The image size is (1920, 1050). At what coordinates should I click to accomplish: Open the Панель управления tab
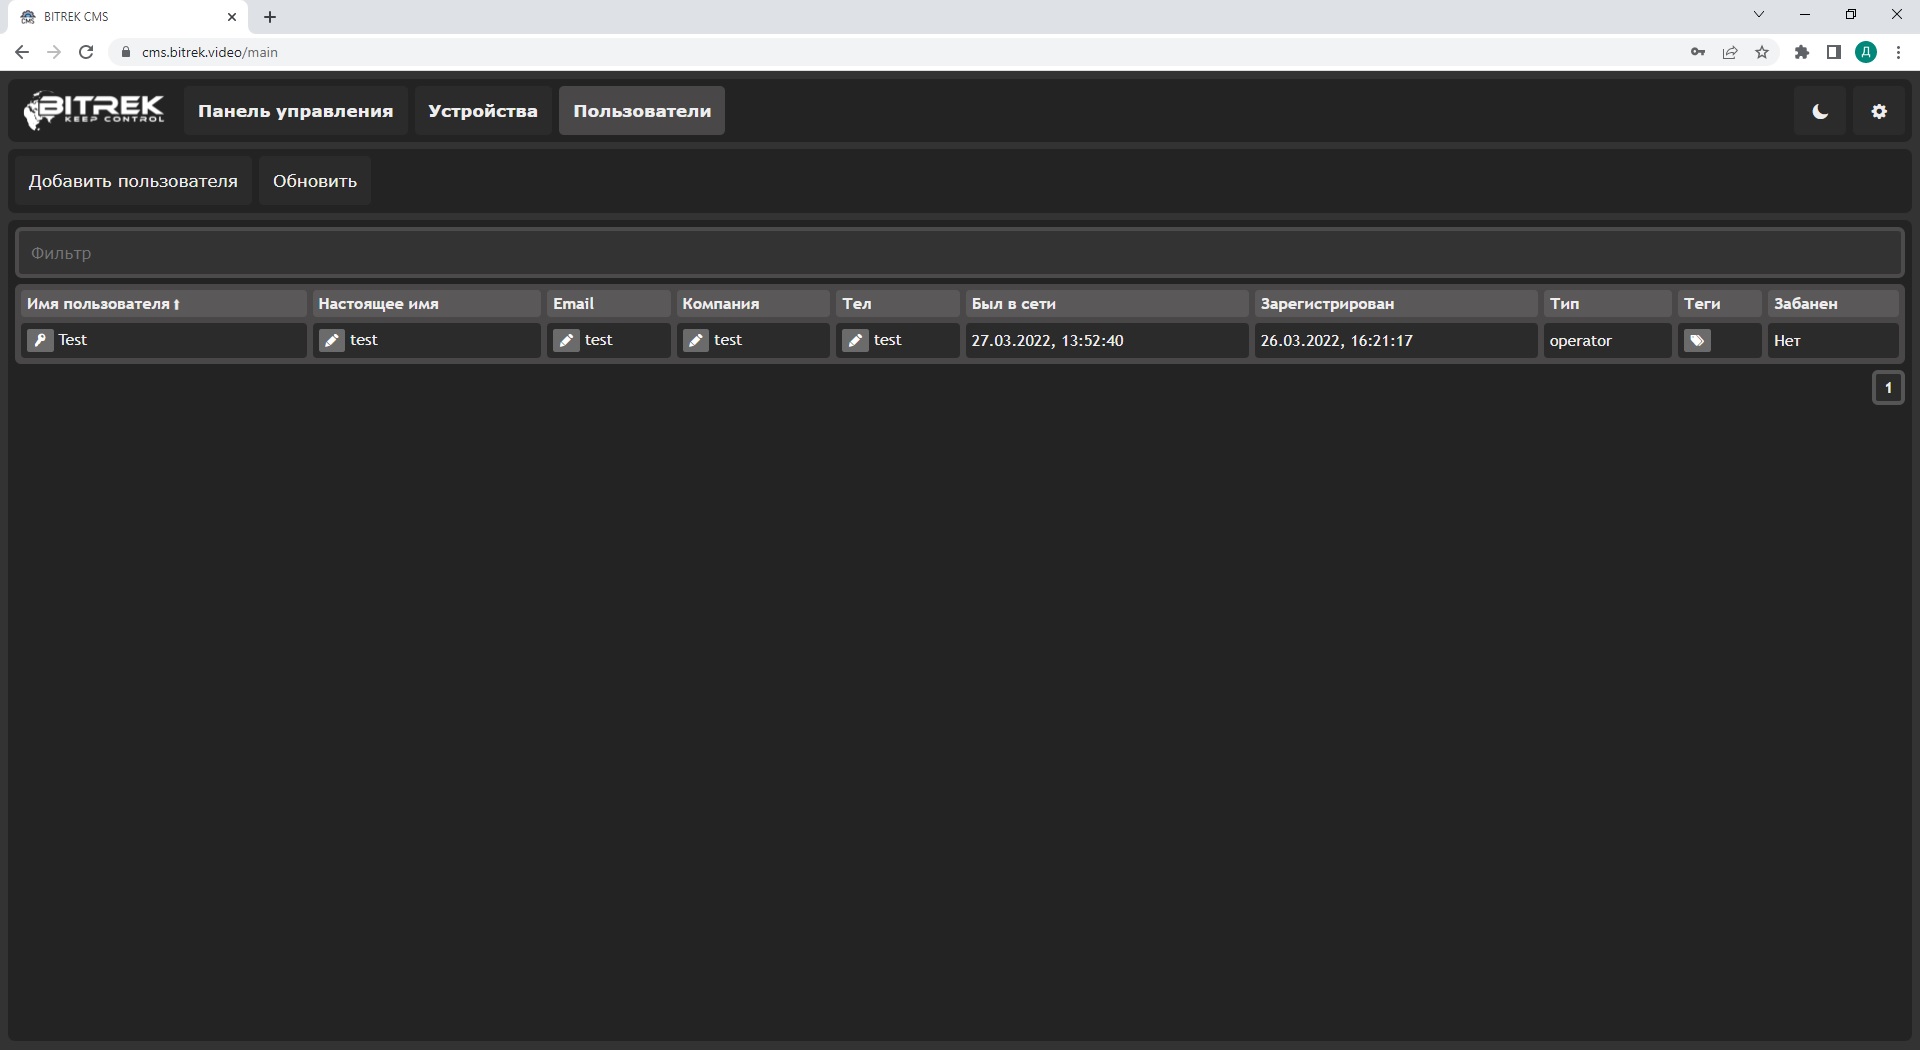coord(295,111)
